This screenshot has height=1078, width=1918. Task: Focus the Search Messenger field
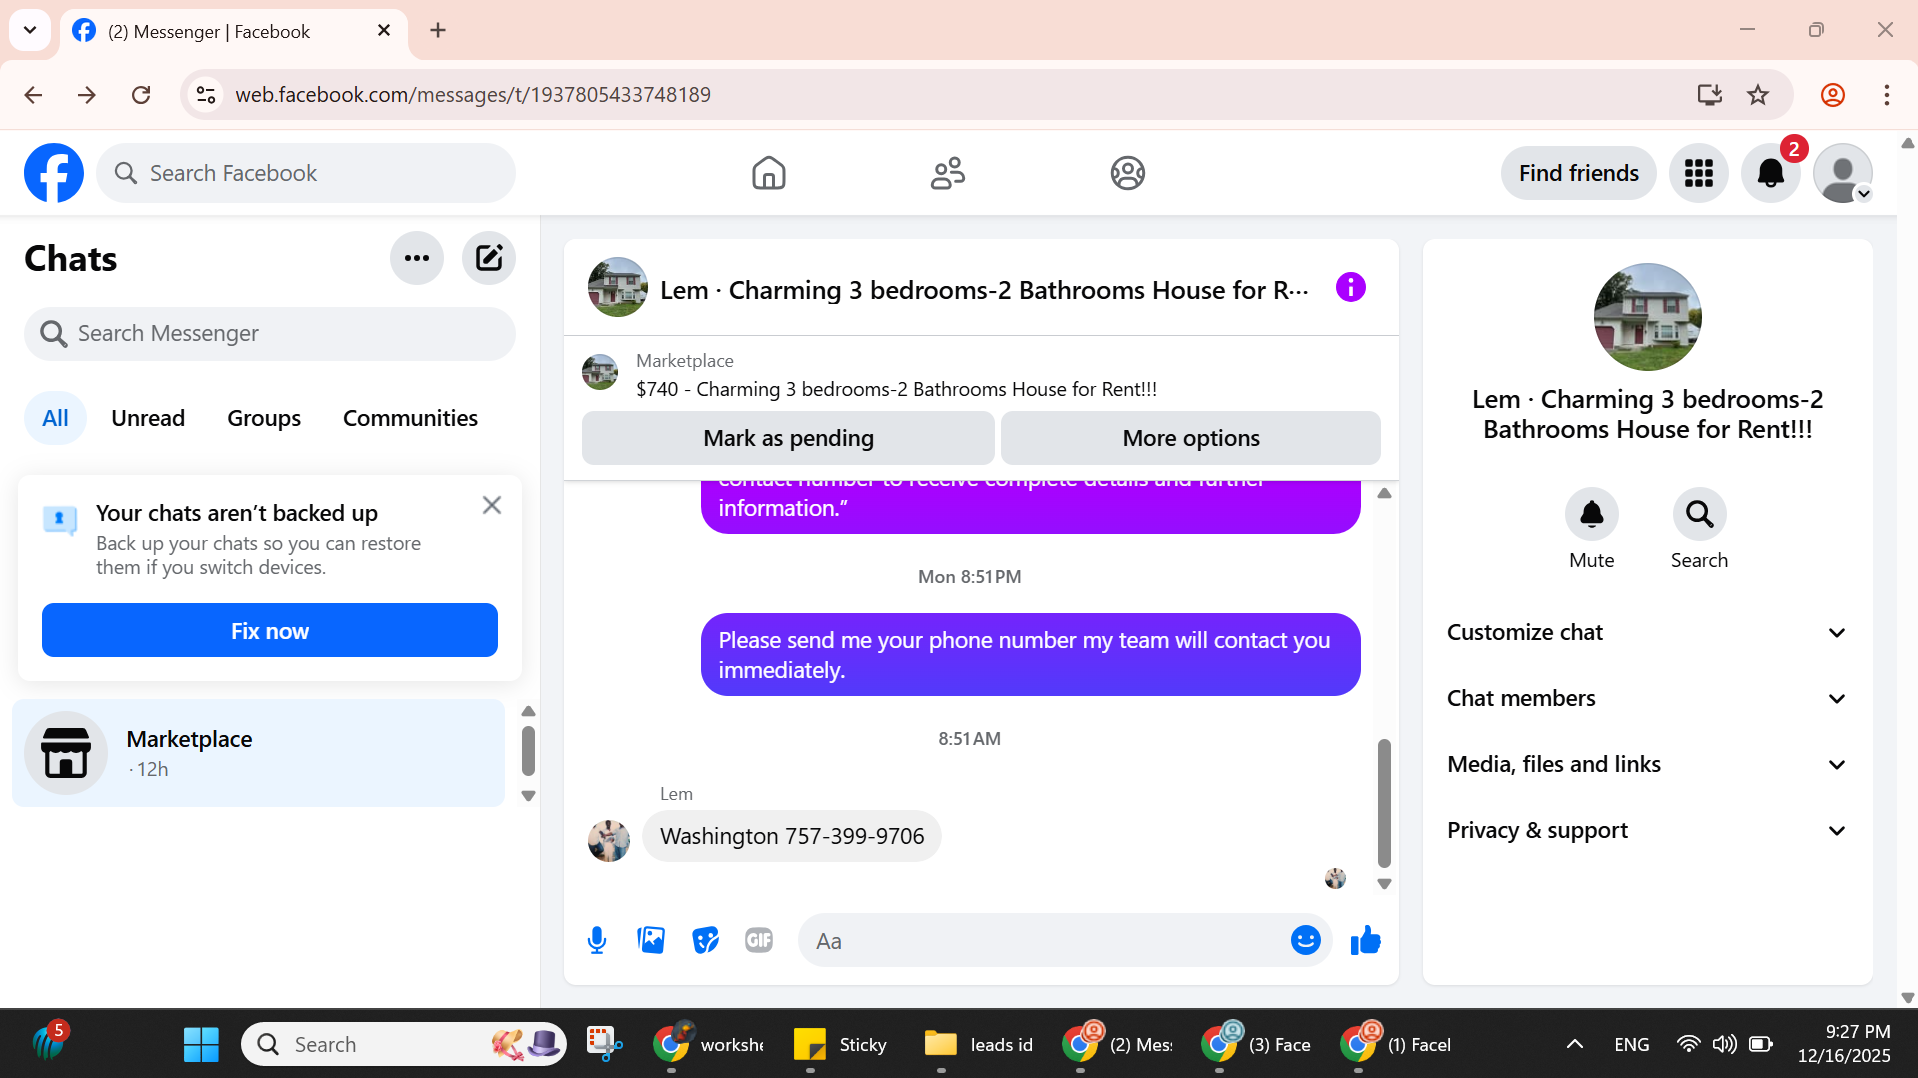270,333
